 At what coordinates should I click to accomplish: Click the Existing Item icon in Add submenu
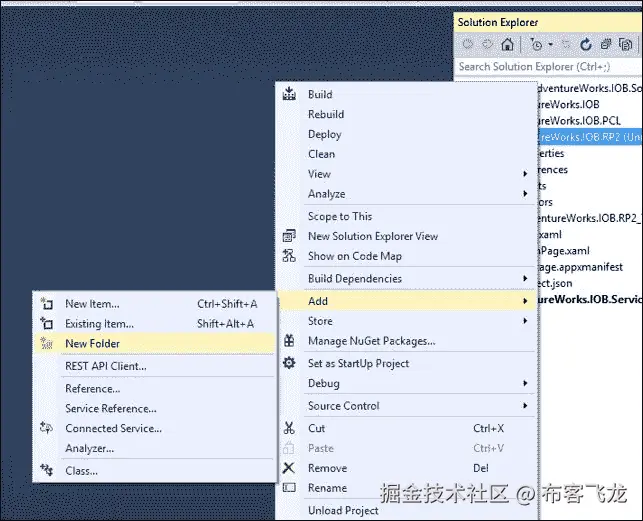point(46,324)
